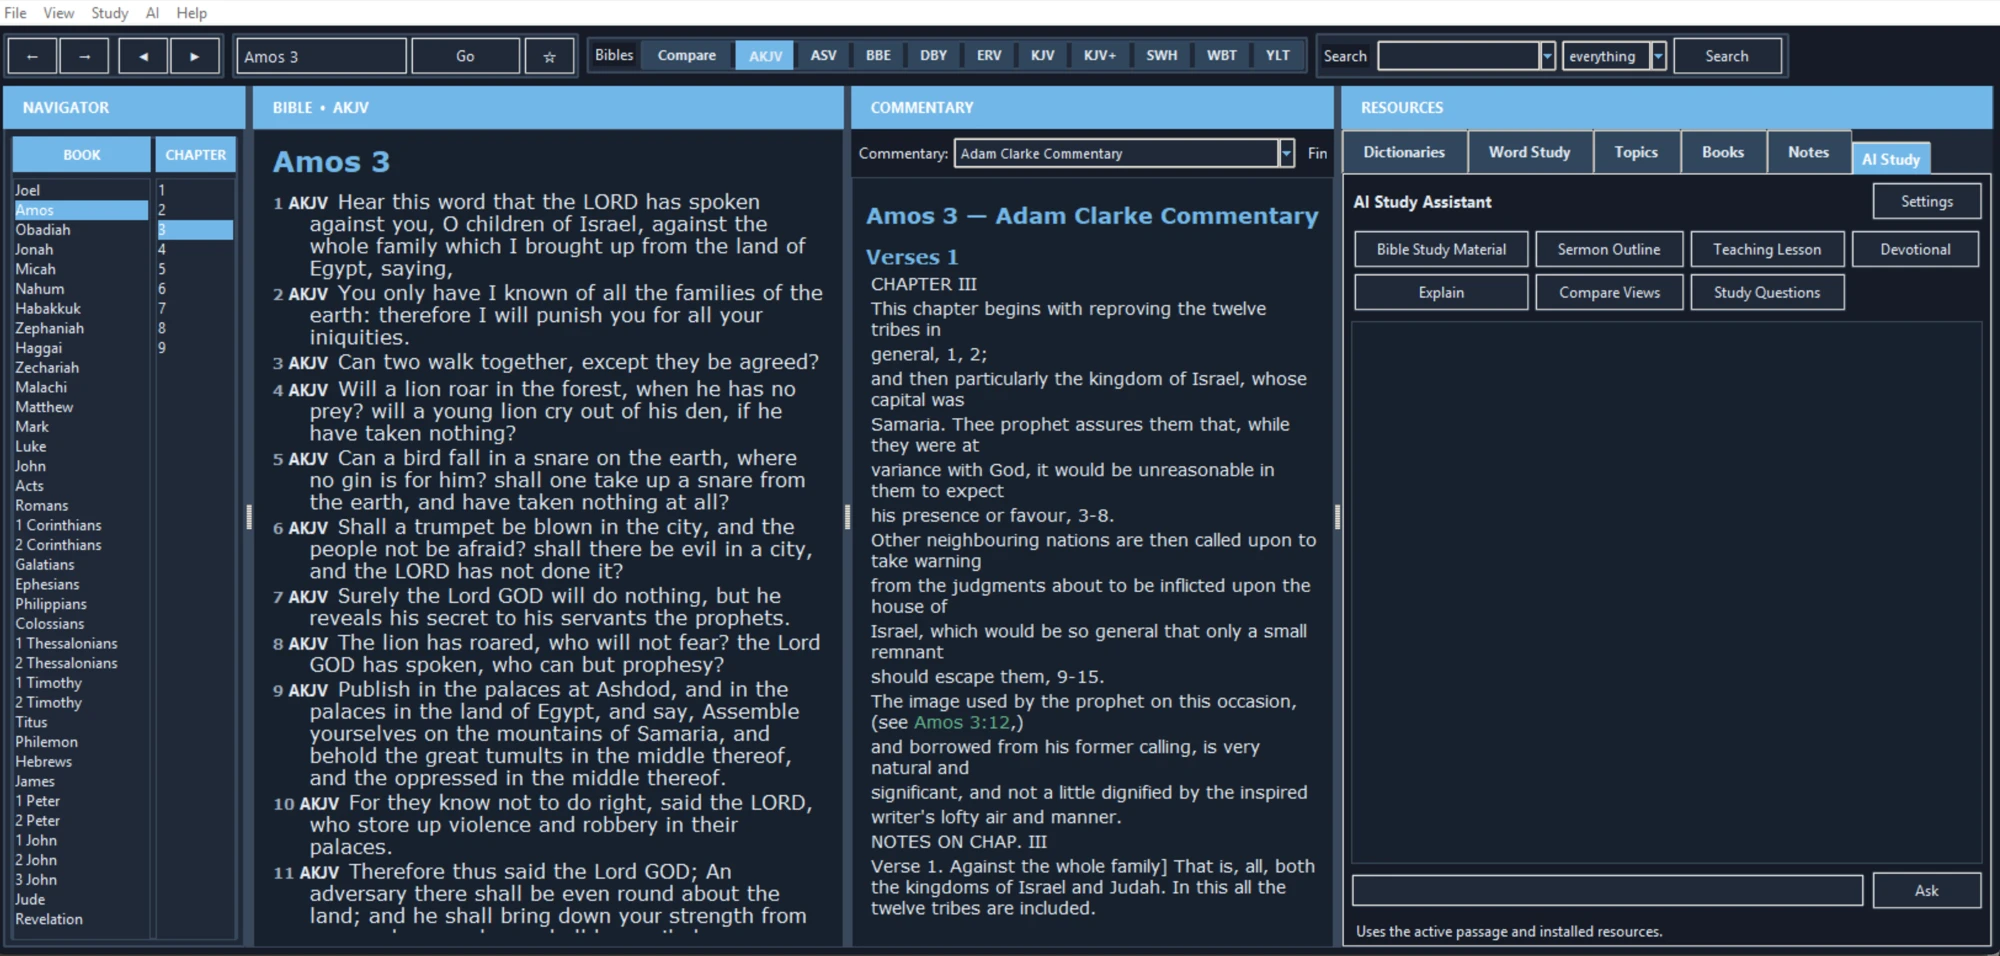Switch to the Dictionaries tab
Image resolution: width=2000 pixels, height=956 pixels.
pyautogui.click(x=1404, y=152)
